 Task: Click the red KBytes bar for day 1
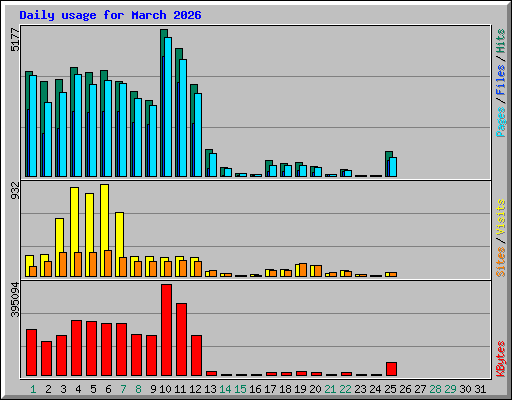(x=31, y=352)
